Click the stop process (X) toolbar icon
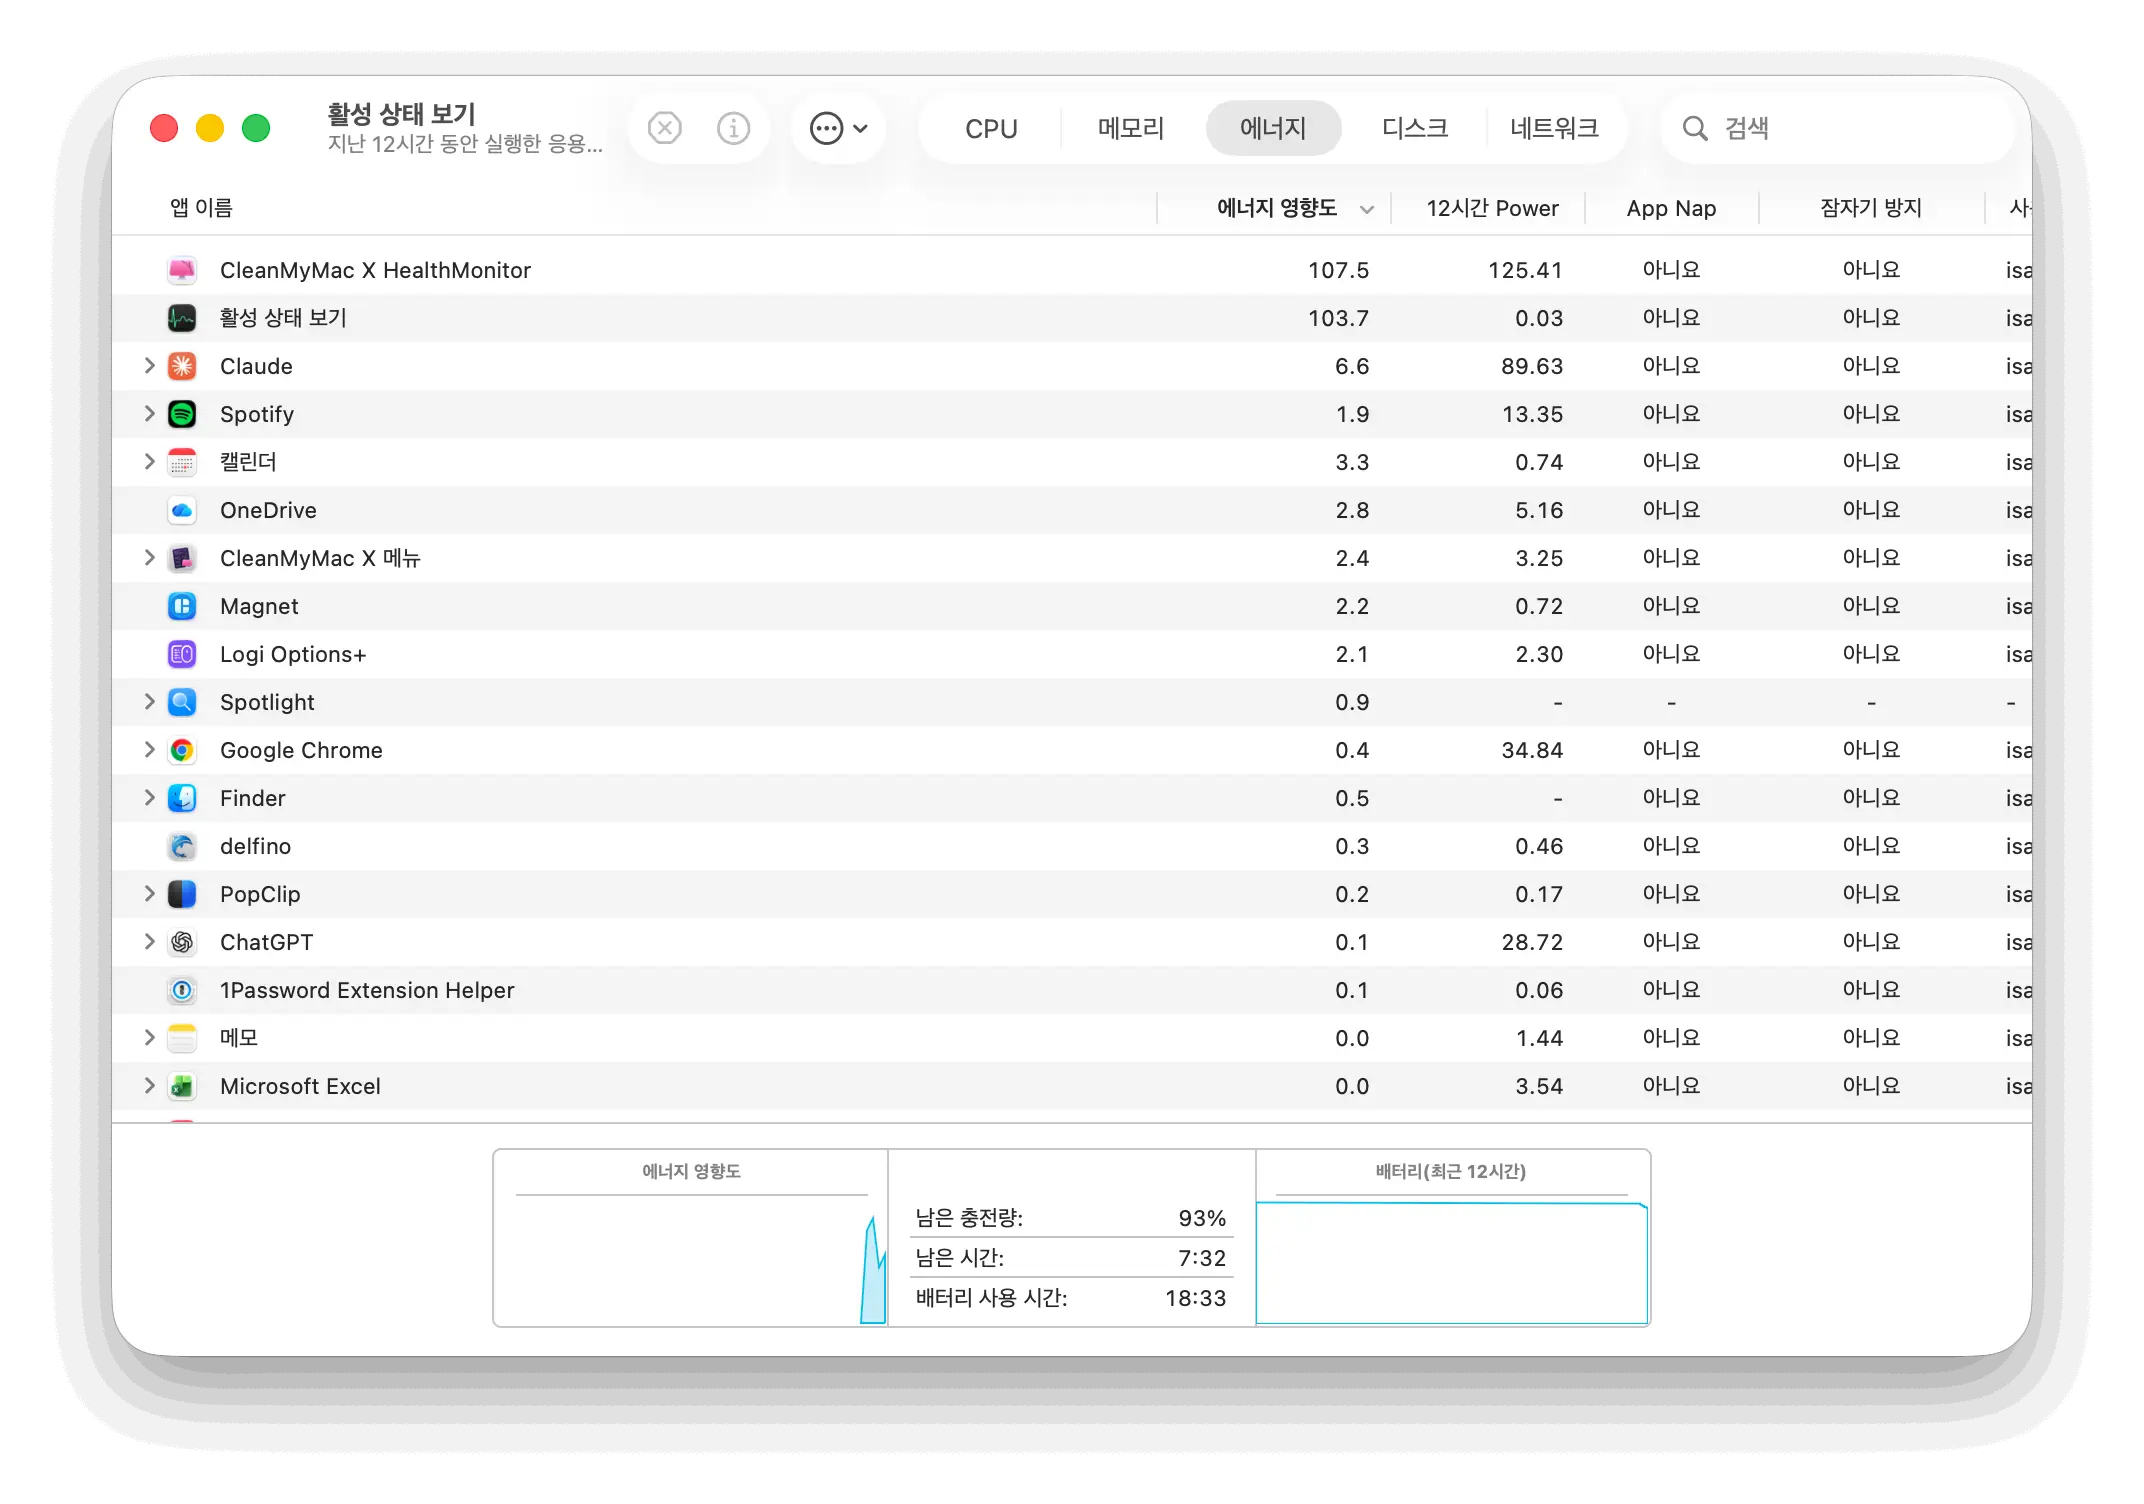Screen dimensions: 2144x1504 665,128
